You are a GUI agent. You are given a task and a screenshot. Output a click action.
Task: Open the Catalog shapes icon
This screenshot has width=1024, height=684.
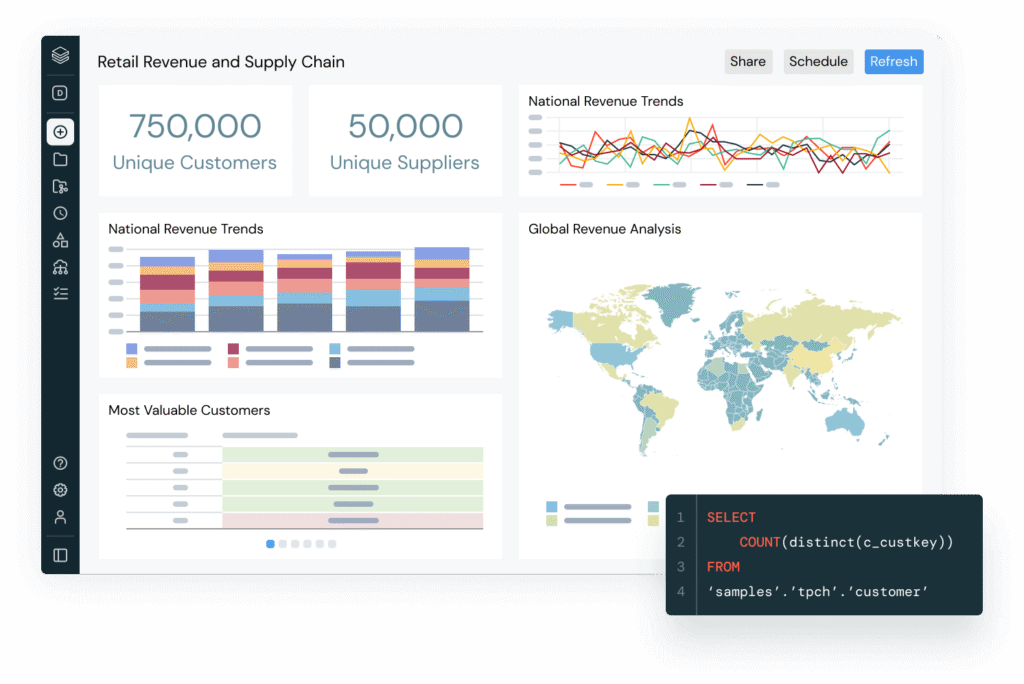tap(60, 240)
